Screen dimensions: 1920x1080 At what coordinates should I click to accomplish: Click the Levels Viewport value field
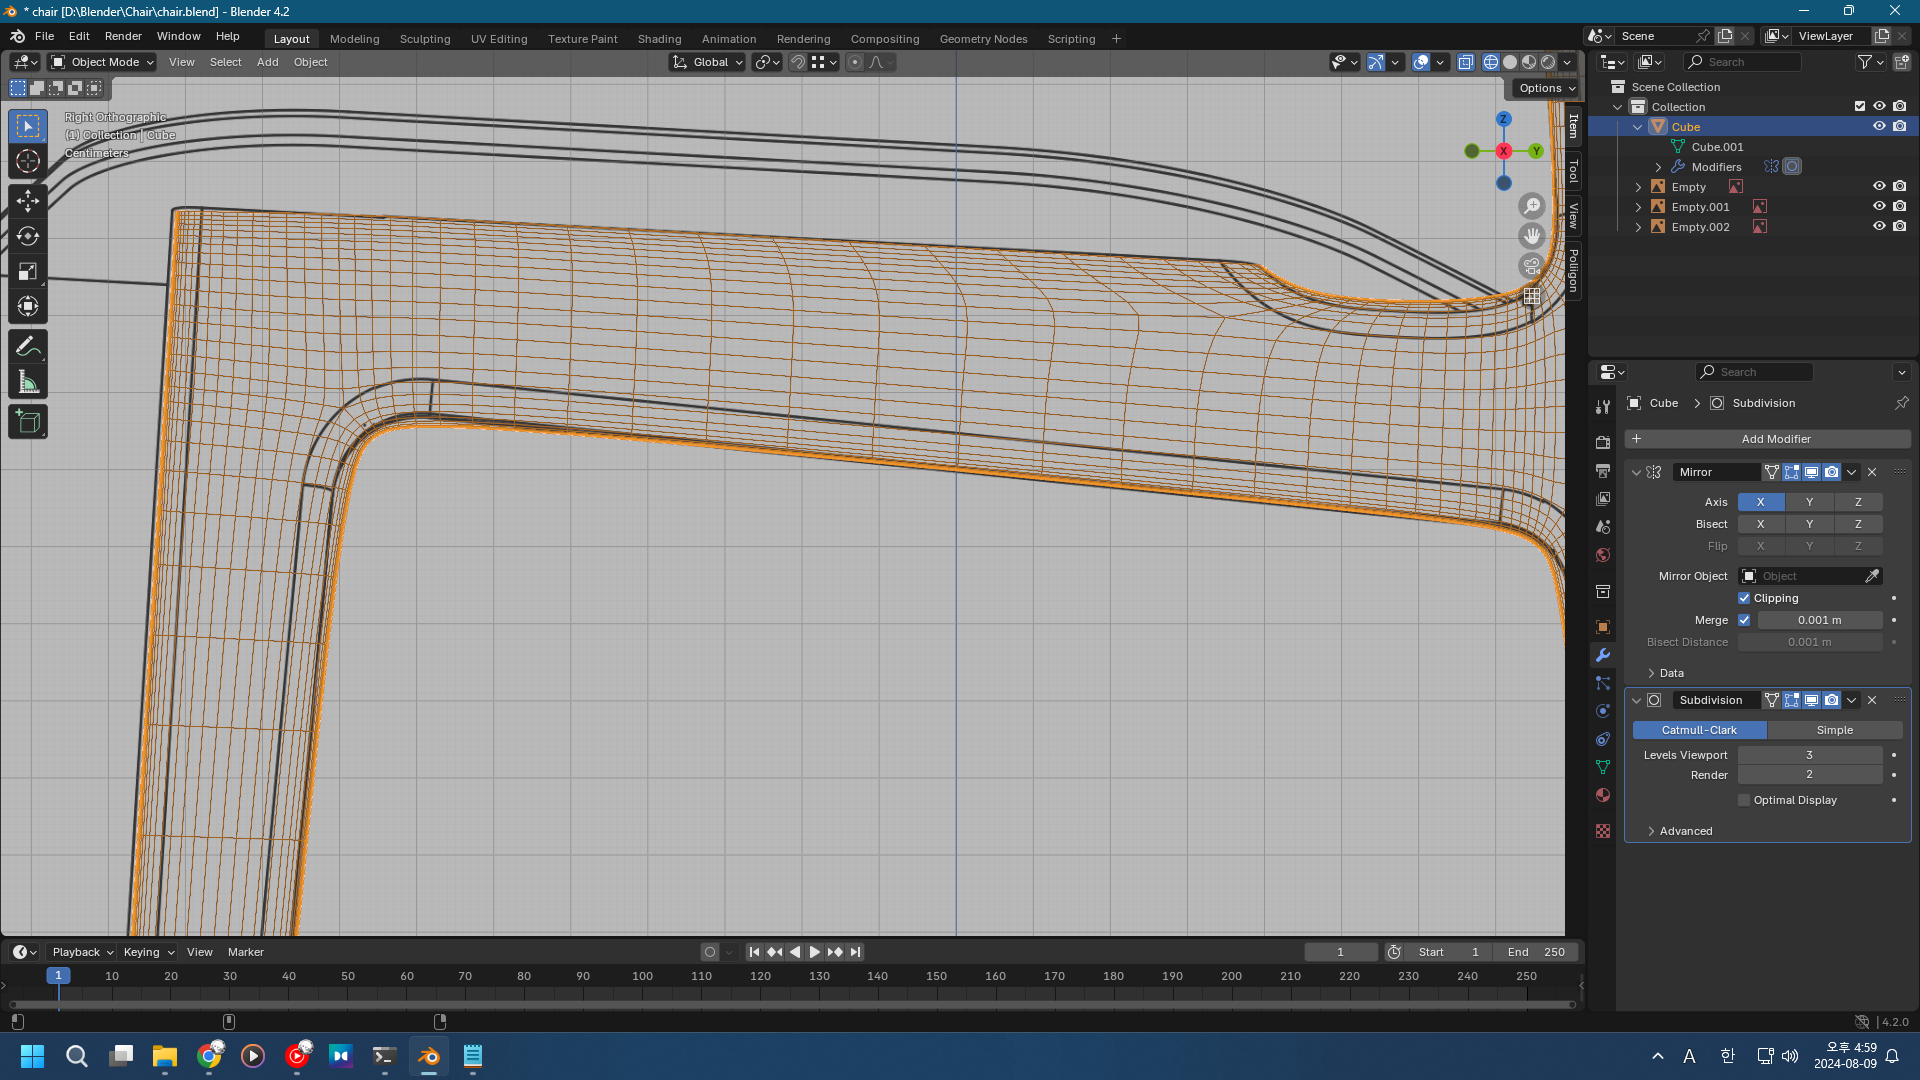(x=1810, y=755)
